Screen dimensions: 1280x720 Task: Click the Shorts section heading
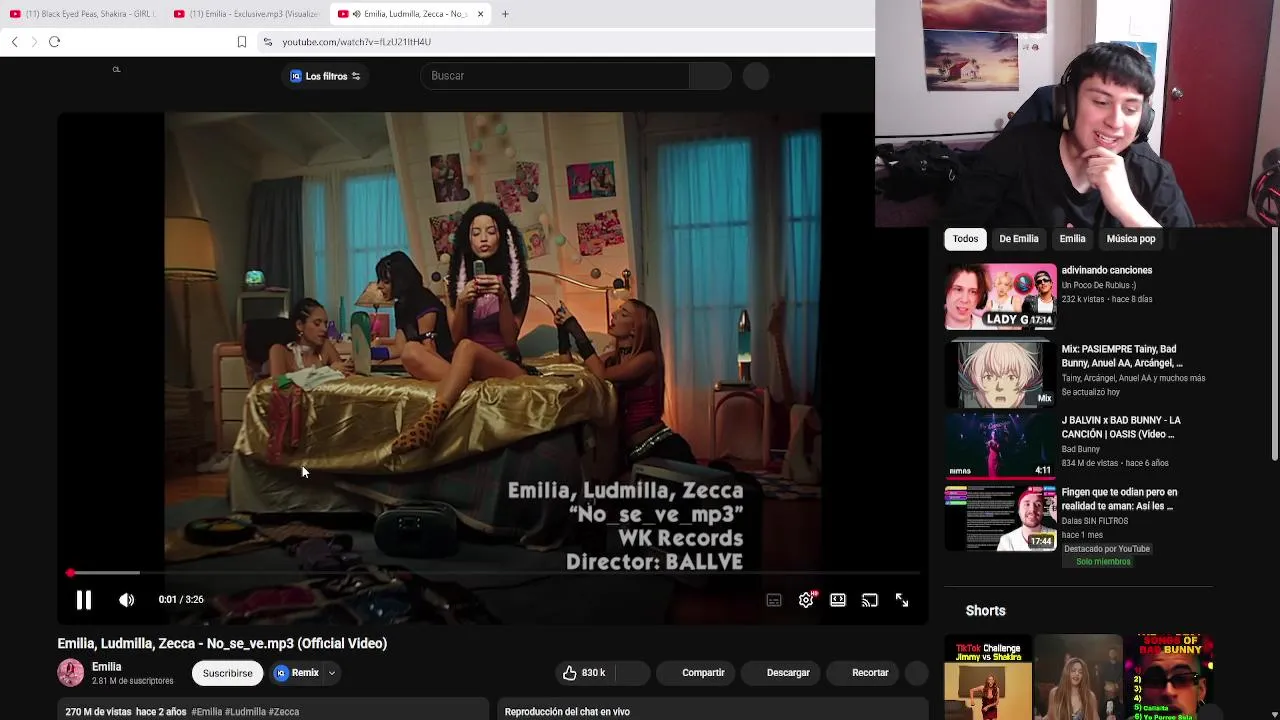pyautogui.click(x=985, y=611)
